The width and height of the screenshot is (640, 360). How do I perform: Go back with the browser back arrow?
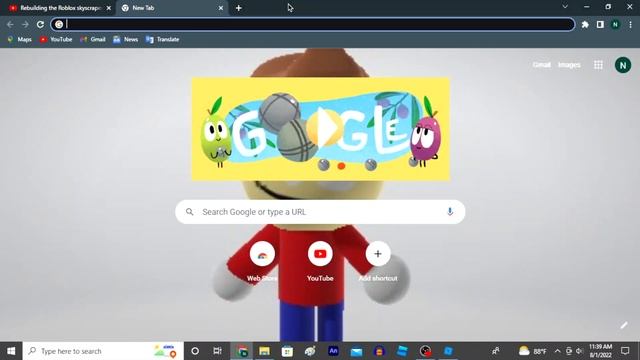click(x=10, y=24)
